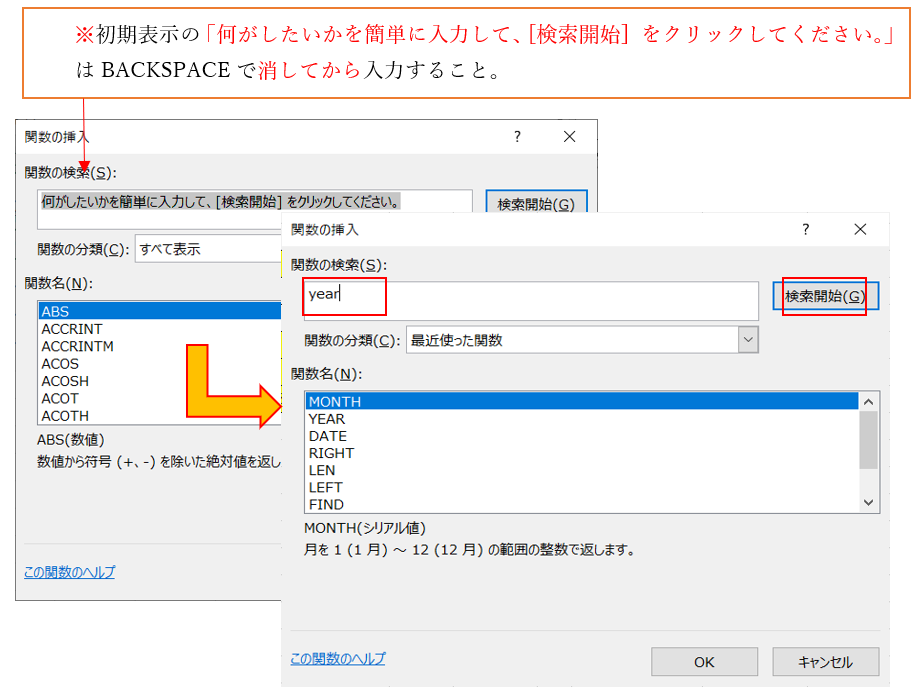Click the ? help icon in the front dialog

coord(806,230)
